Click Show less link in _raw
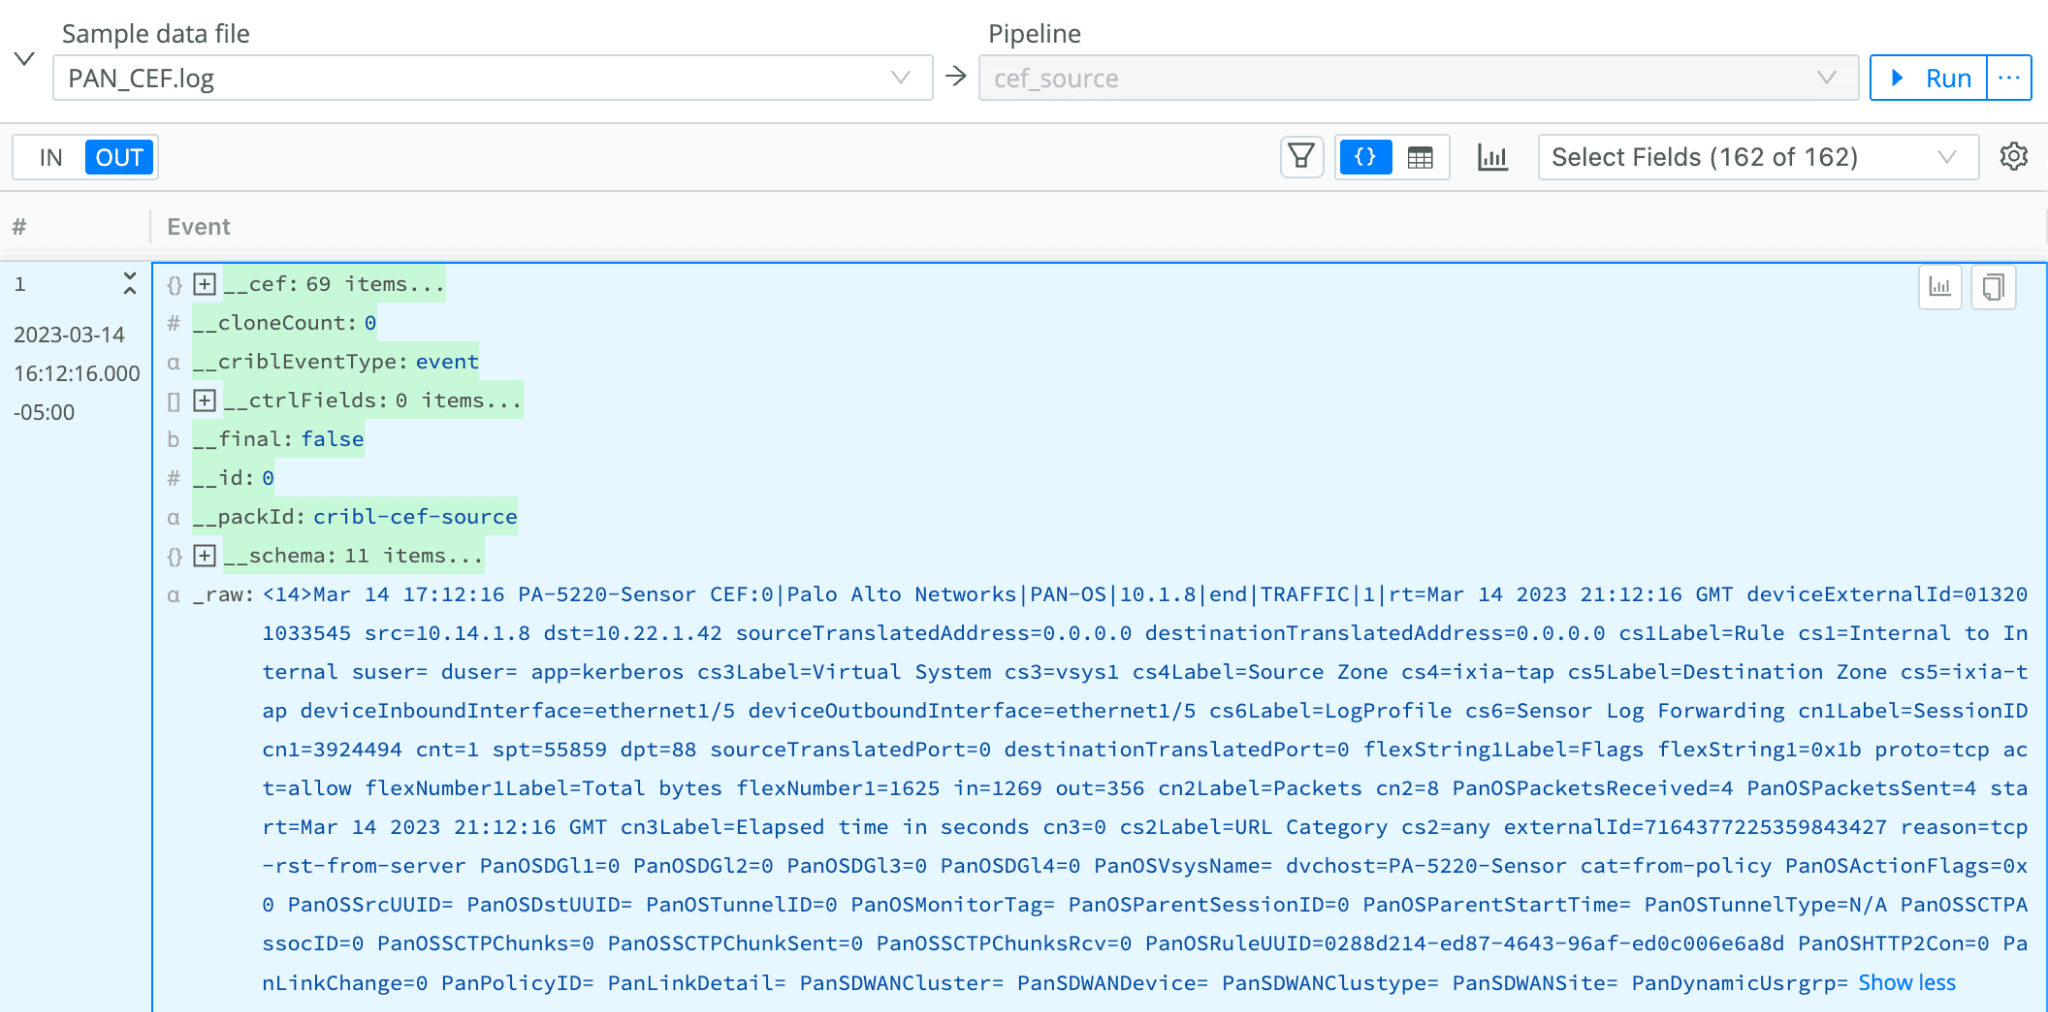Image resolution: width=2048 pixels, height=1012 pixels. [x=1906, y=983]
